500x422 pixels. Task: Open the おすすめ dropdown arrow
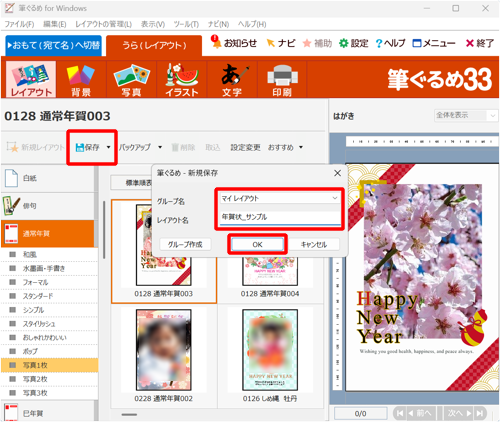tap(301, 147)
